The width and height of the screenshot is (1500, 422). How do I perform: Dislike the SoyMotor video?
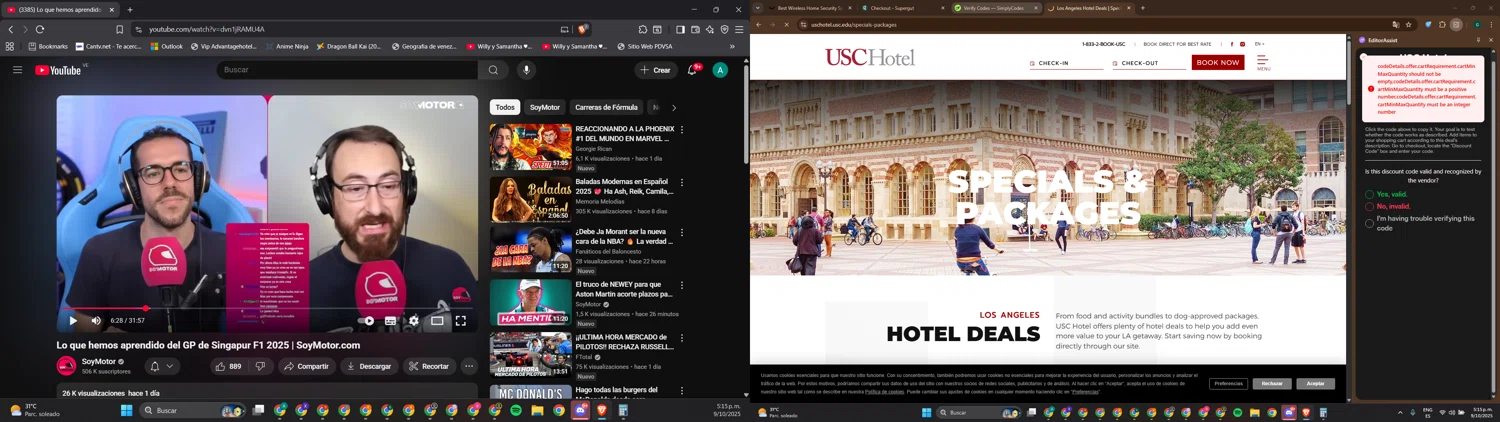click(x=260, y=366)
